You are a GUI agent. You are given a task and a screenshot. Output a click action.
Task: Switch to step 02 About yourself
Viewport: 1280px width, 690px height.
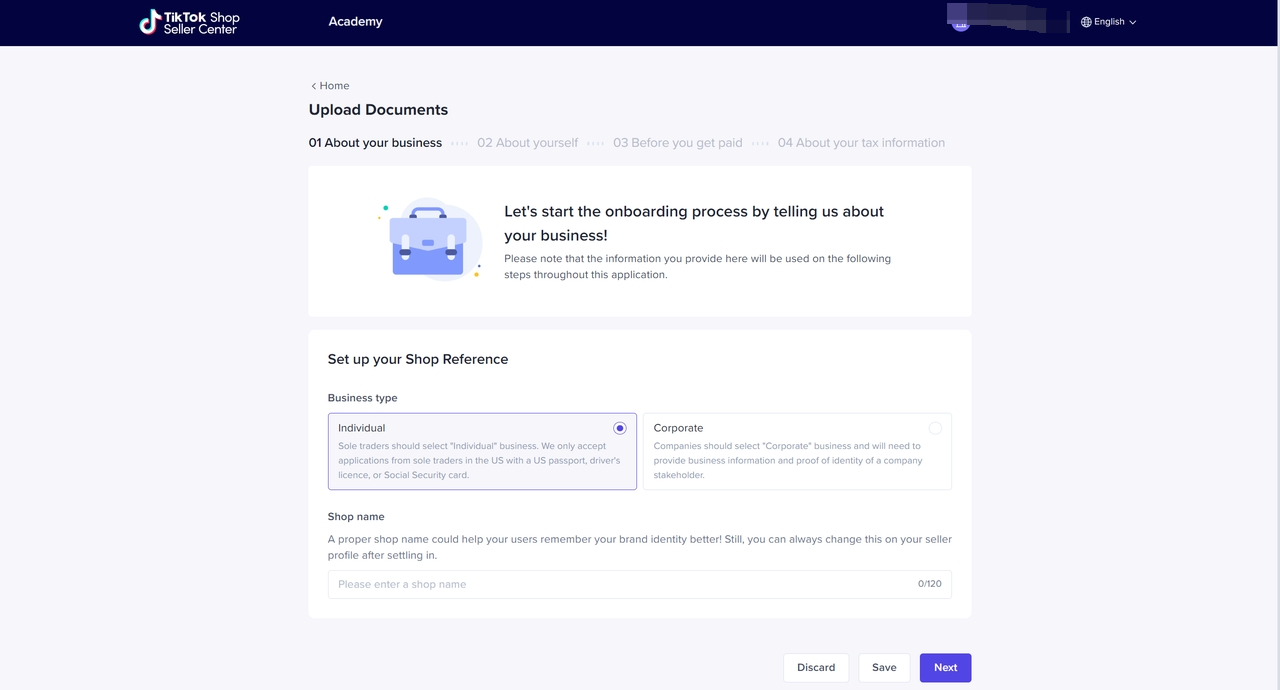527,143
